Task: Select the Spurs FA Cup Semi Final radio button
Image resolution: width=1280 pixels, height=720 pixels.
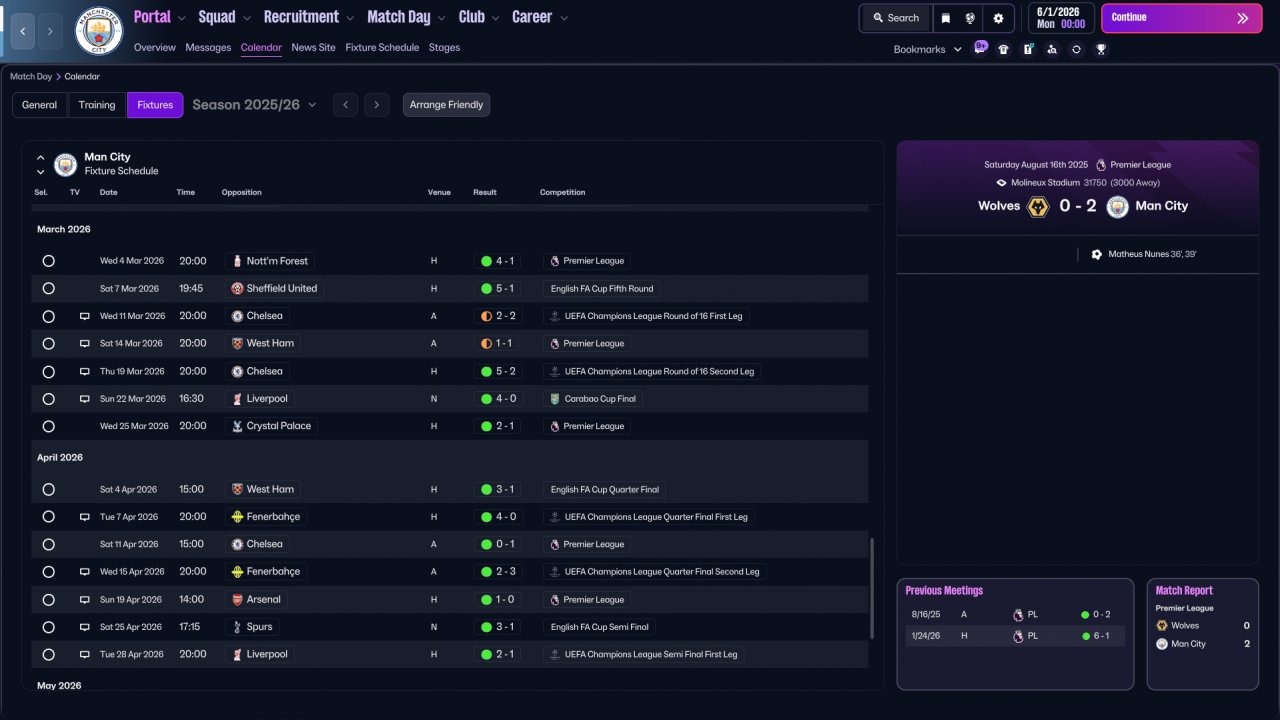Action: [48, 627]
